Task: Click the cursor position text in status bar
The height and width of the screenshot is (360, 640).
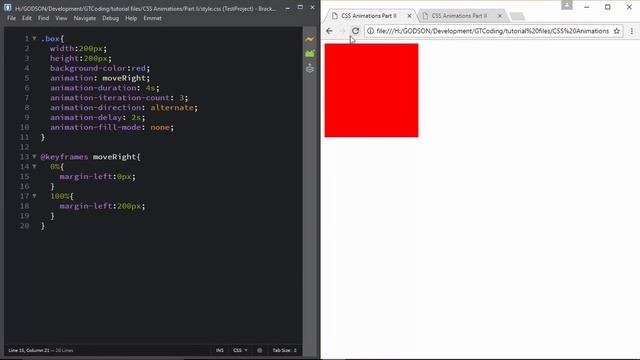Action: coord(29,350)
